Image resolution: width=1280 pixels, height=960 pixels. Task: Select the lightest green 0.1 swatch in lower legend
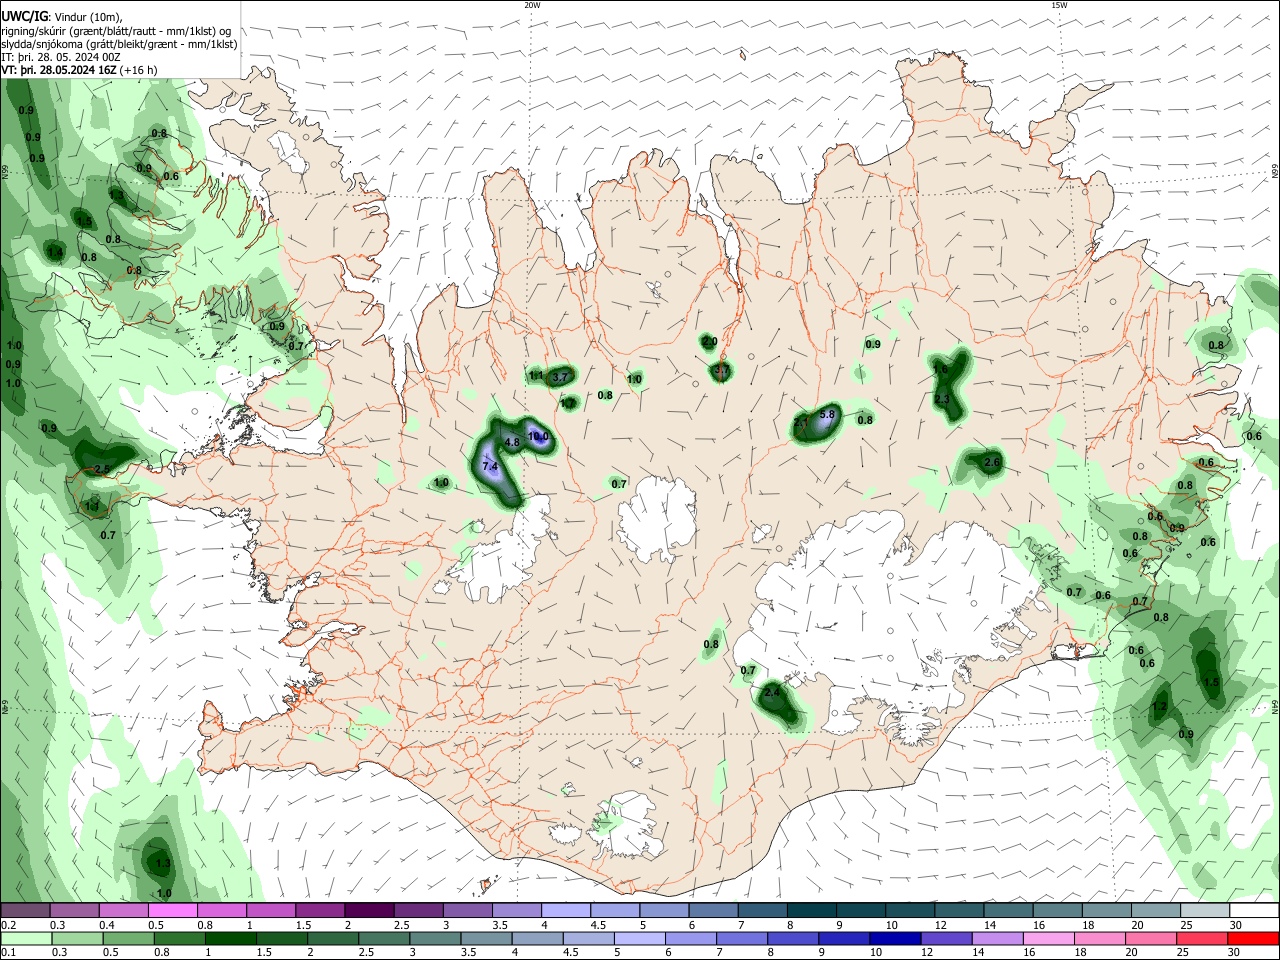tap(26, 940)
